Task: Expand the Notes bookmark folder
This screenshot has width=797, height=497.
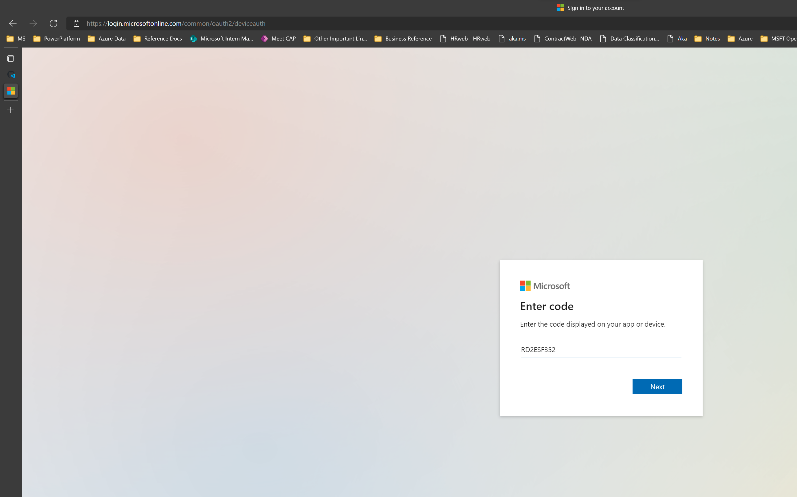Action: (x=706, y=39)
